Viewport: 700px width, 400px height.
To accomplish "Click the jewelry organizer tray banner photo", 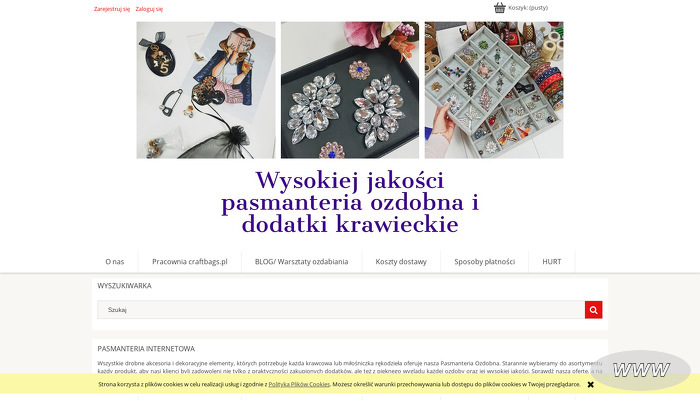I will [494, 90].
